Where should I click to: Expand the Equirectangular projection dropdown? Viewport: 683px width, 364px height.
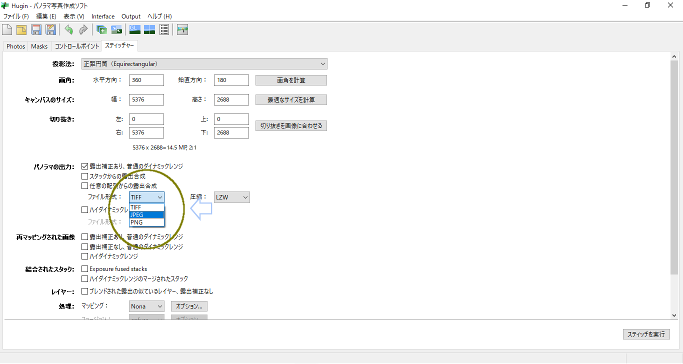click(204, 64)
